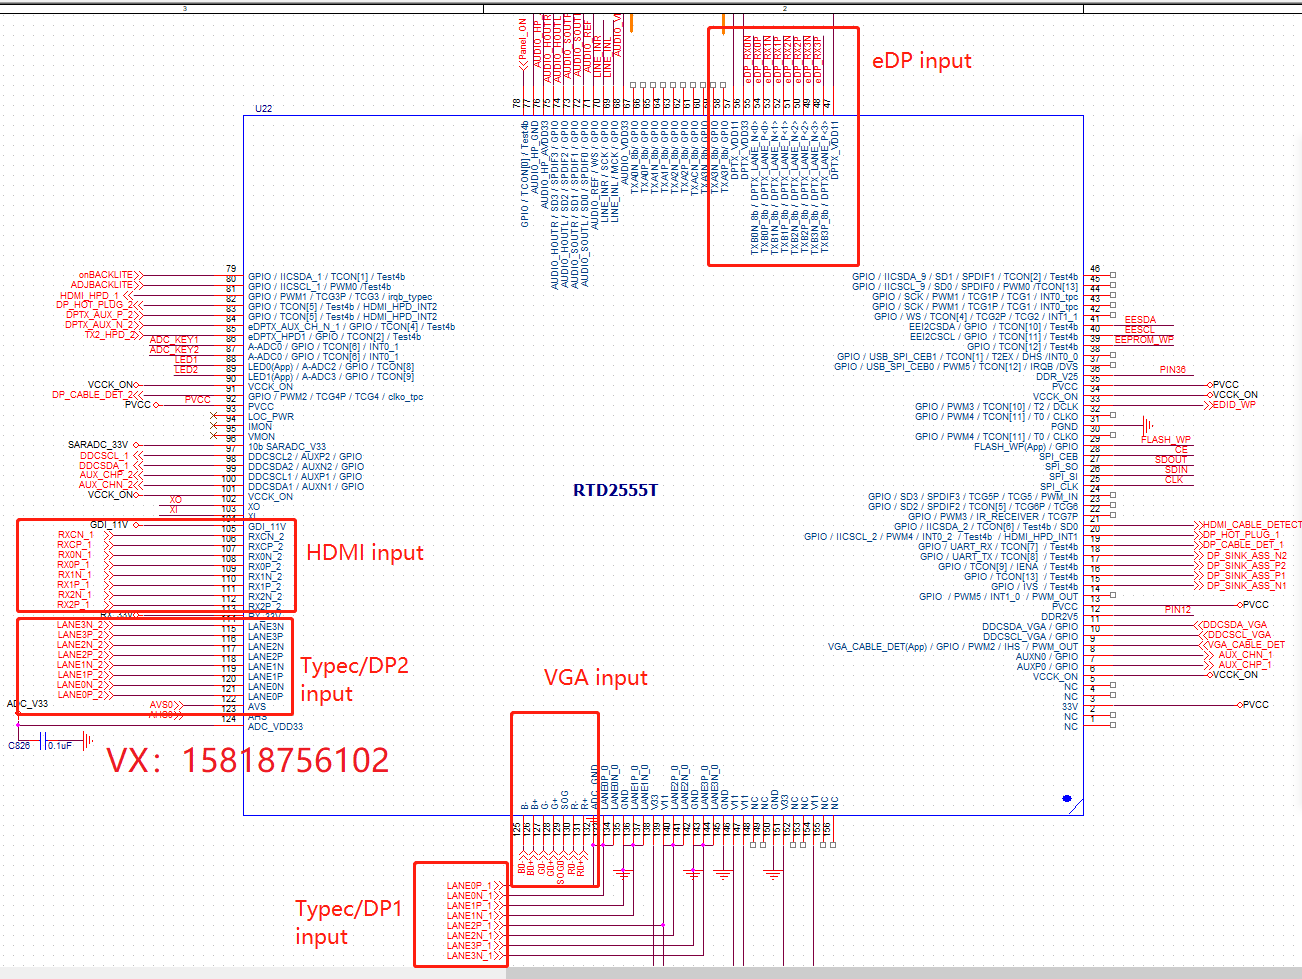Select the eDP_RX3P net label
The width and height of the screenshot is (1302, 979).
817,59
